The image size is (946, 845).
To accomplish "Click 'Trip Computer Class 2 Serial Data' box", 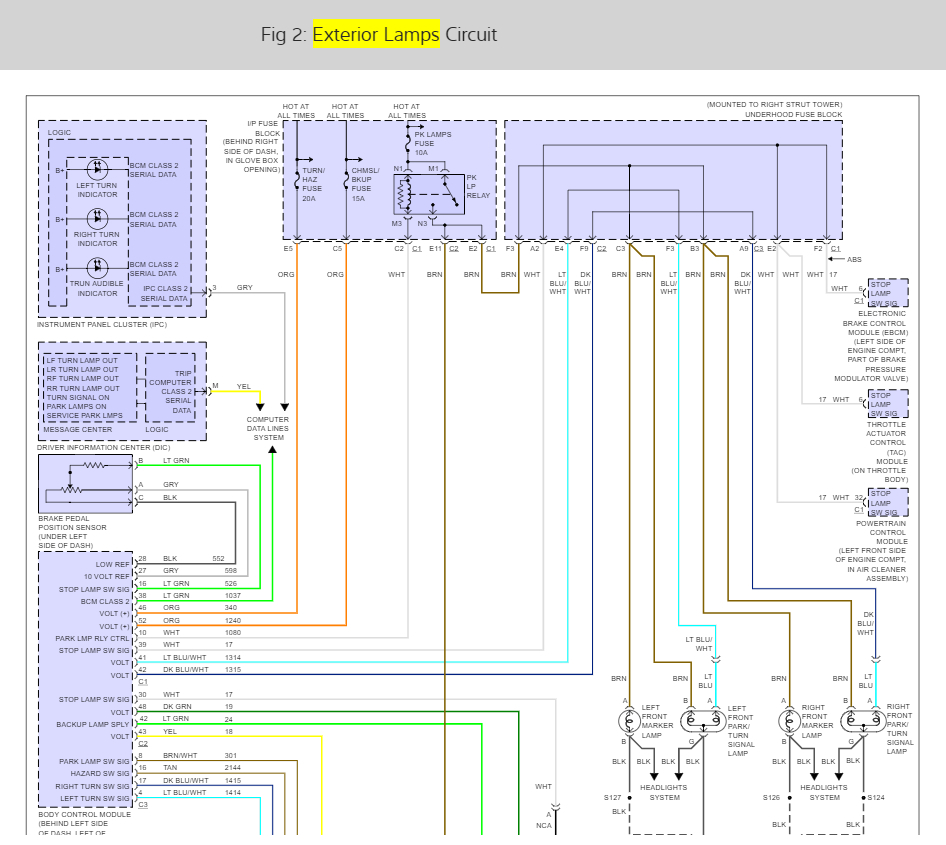I will [171, 388].
